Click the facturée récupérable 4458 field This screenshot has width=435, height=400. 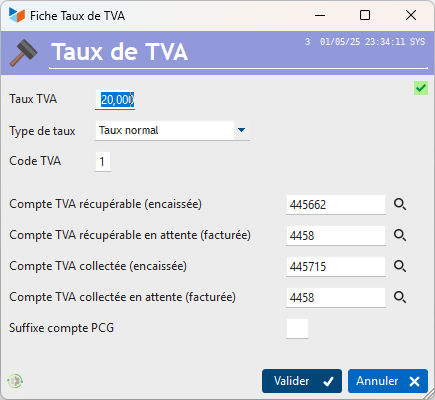[336, 236]
